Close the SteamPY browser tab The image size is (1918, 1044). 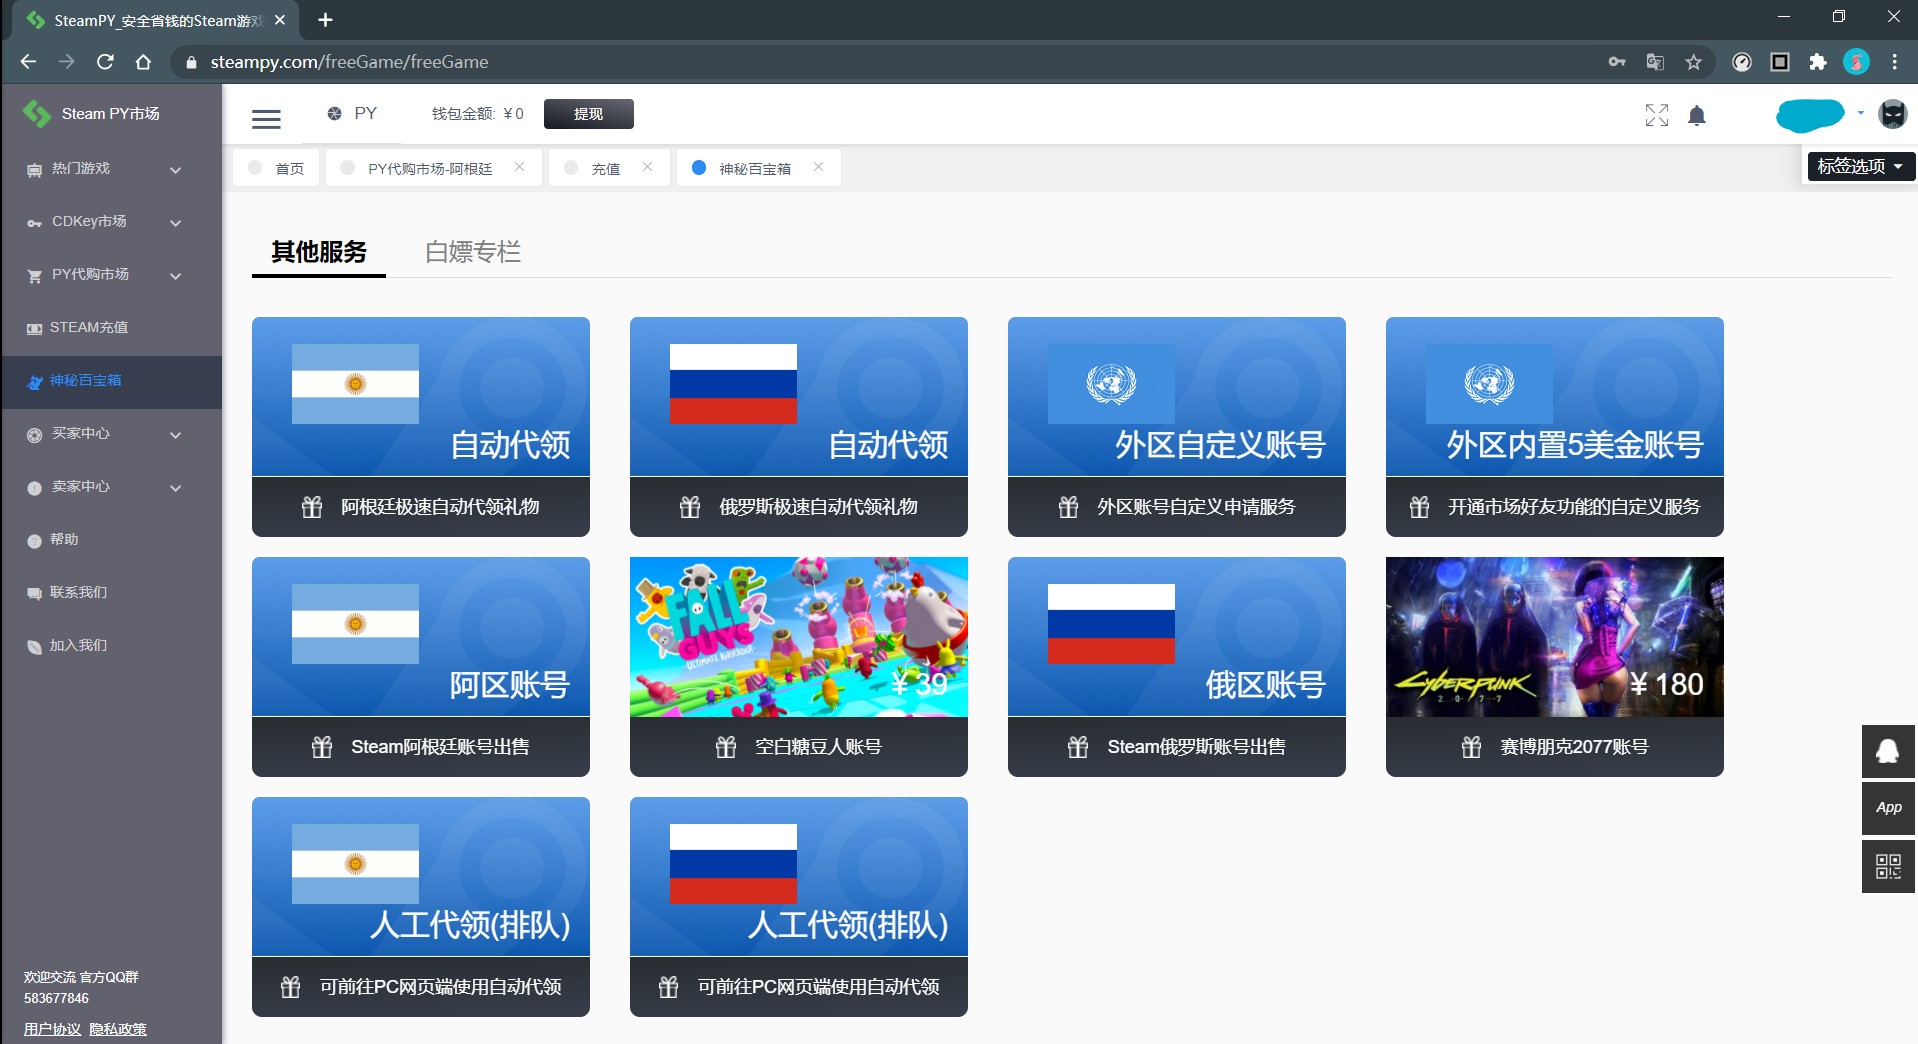tap(280, 20)
